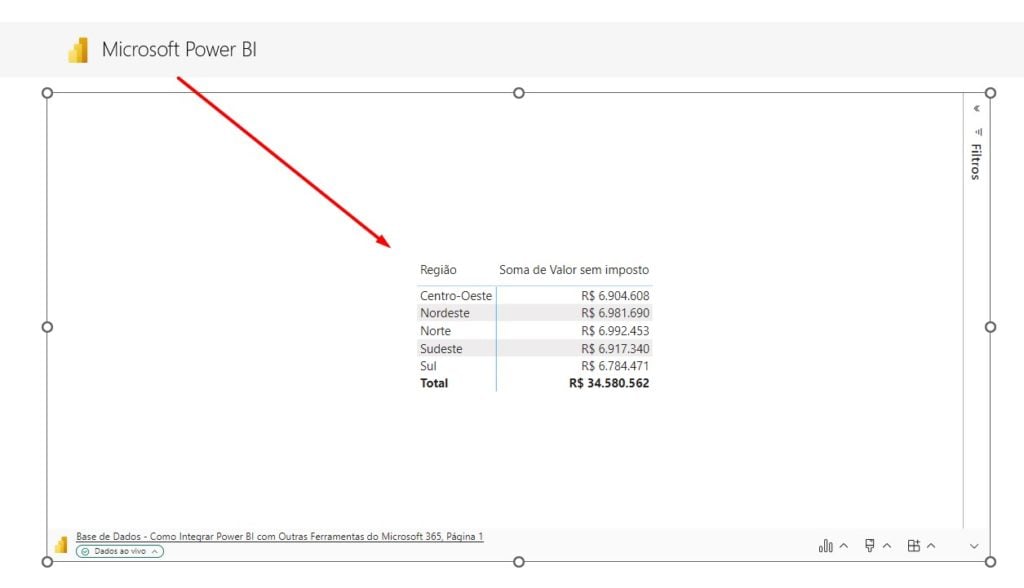Select the Format visual paint roller icon
This screenshot has width=1024, height=588.
(x=870, y=546)
